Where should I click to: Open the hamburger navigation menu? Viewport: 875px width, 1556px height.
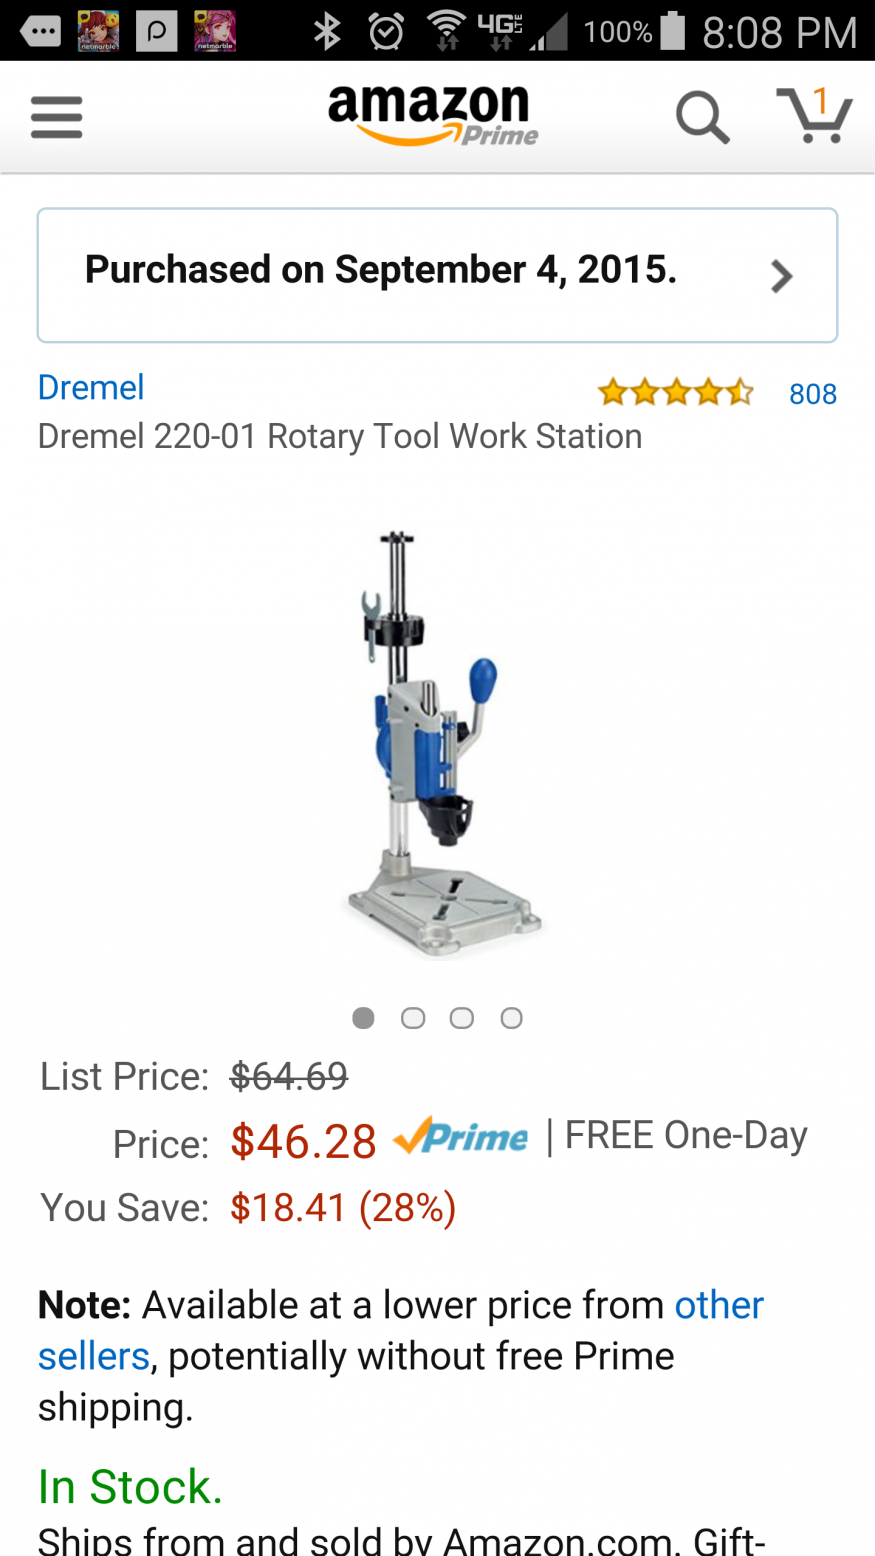(x=56, y=117)
